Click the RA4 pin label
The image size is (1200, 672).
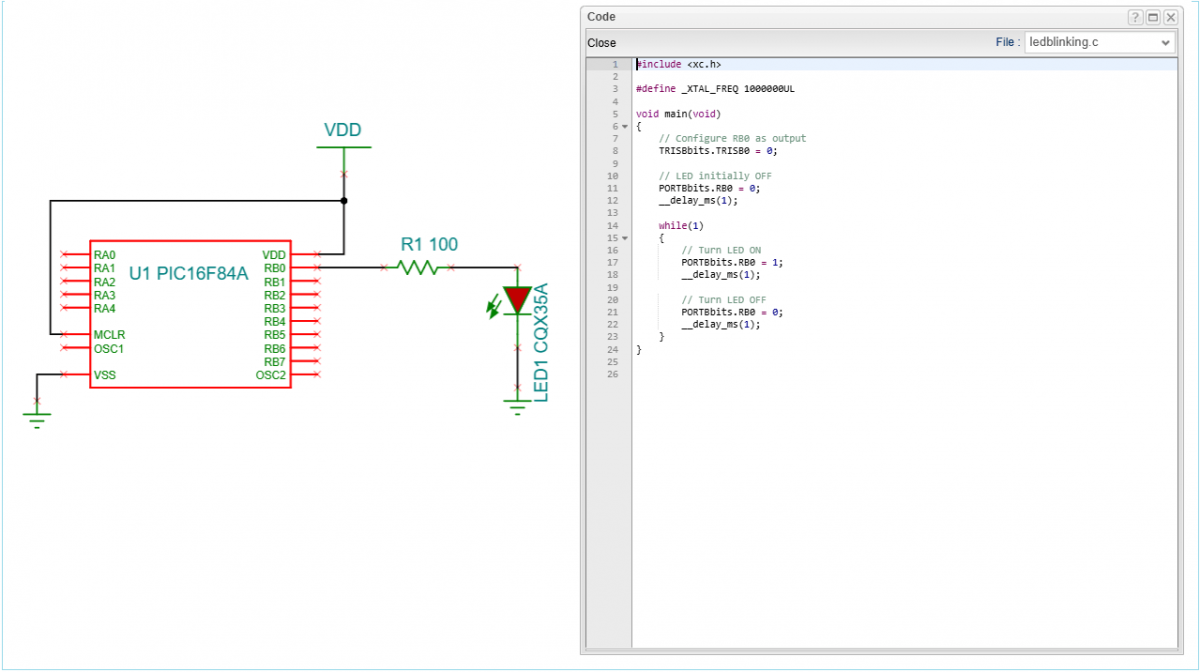104,308
